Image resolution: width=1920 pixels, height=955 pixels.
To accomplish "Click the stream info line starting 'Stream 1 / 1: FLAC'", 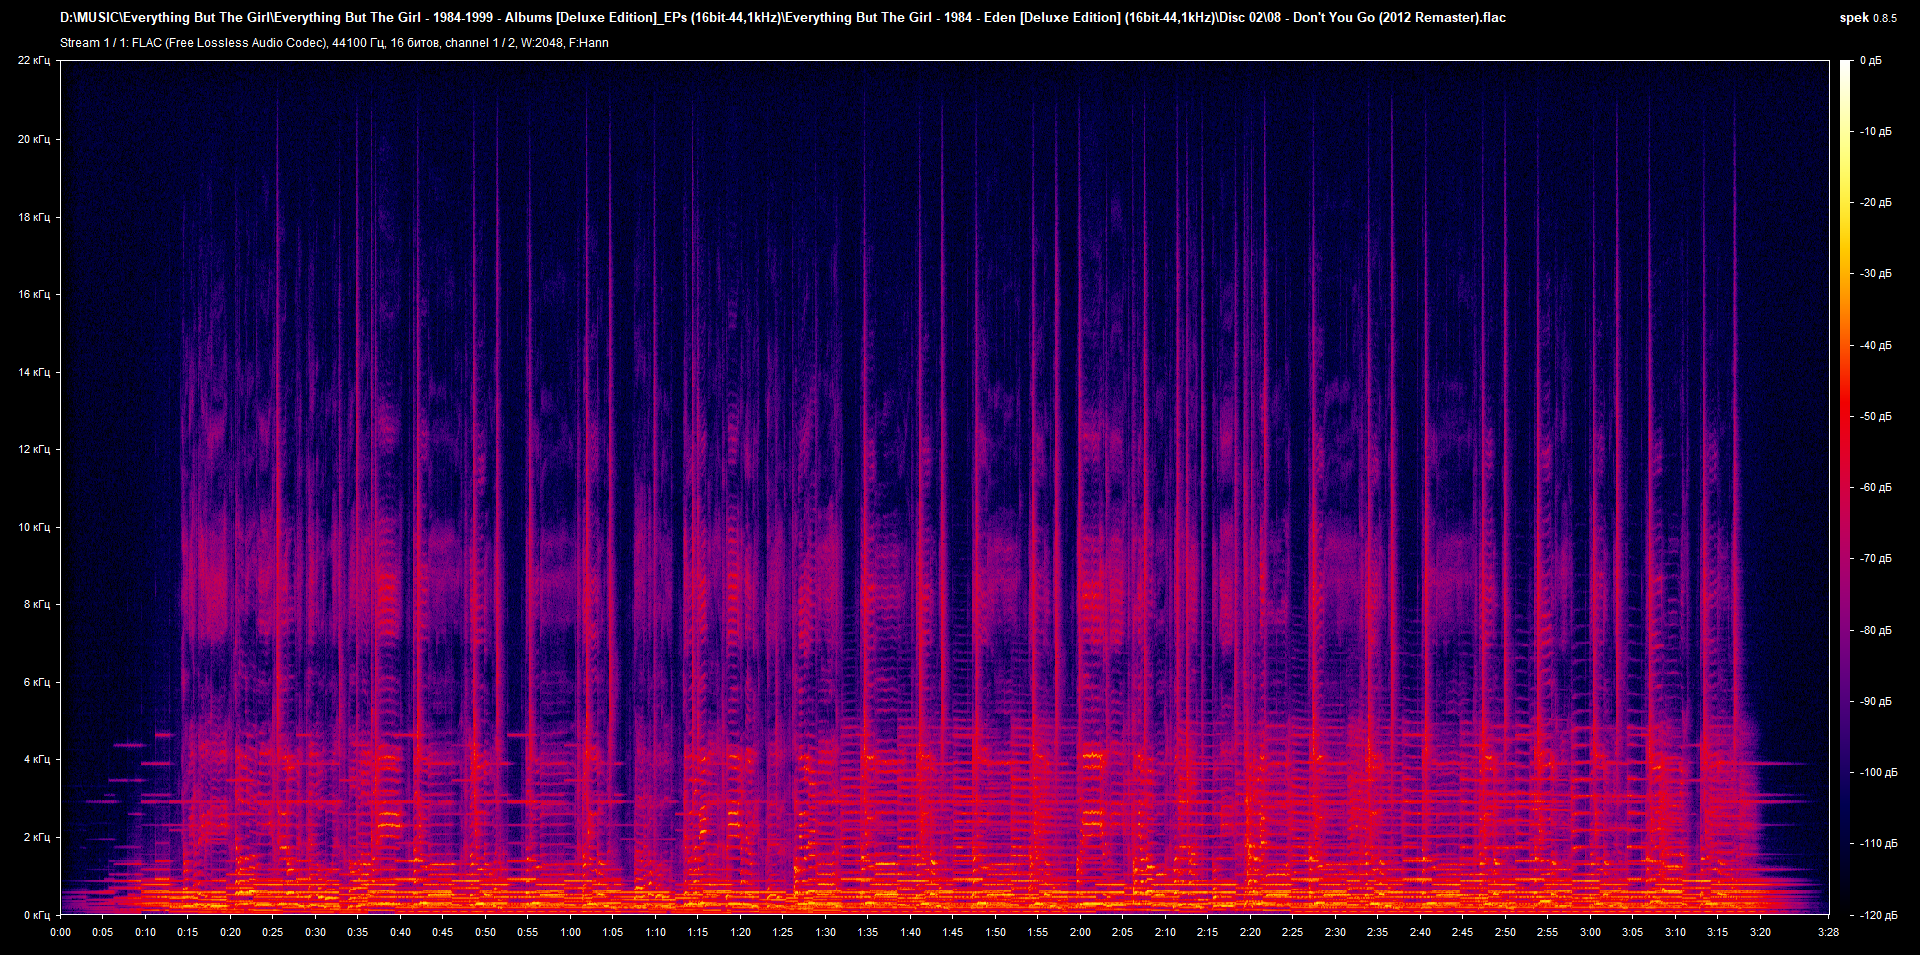I will click(334, 43).
